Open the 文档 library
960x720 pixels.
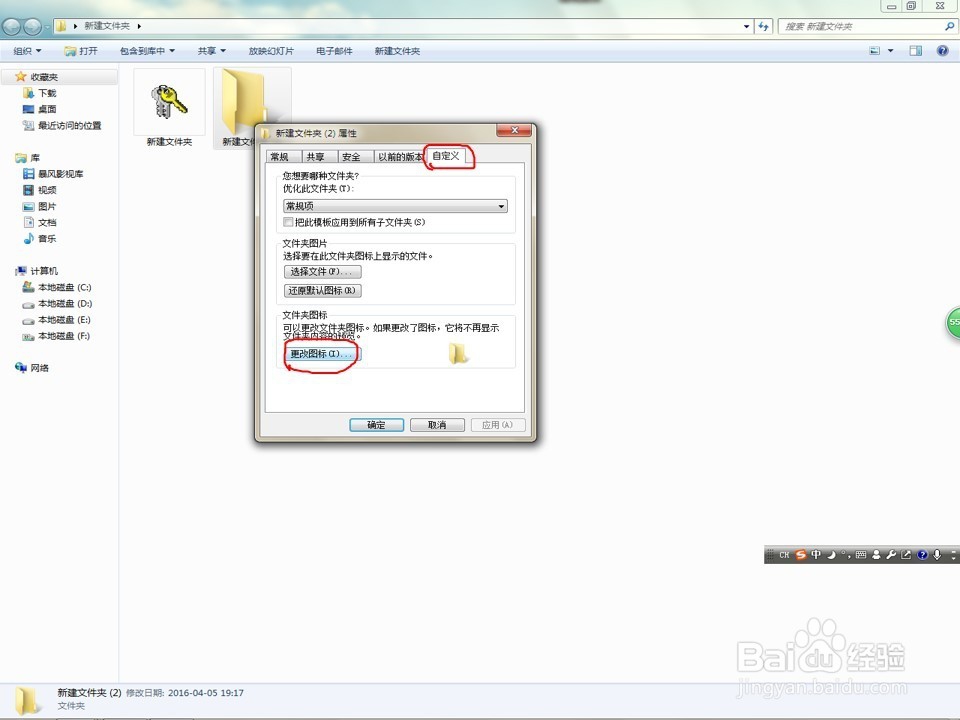coord(47,223)
